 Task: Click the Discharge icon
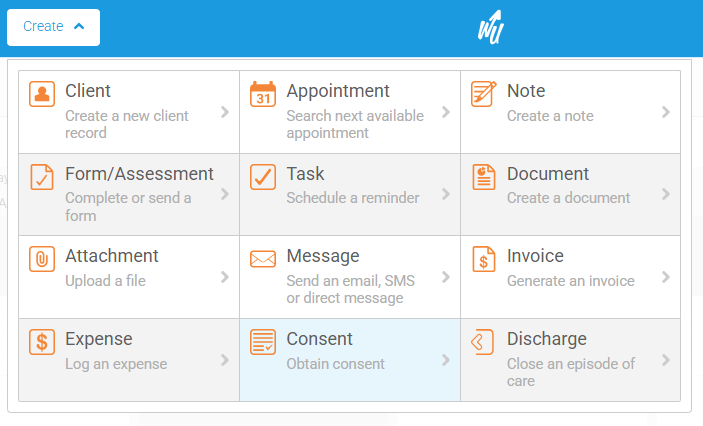tap(483, 342)
